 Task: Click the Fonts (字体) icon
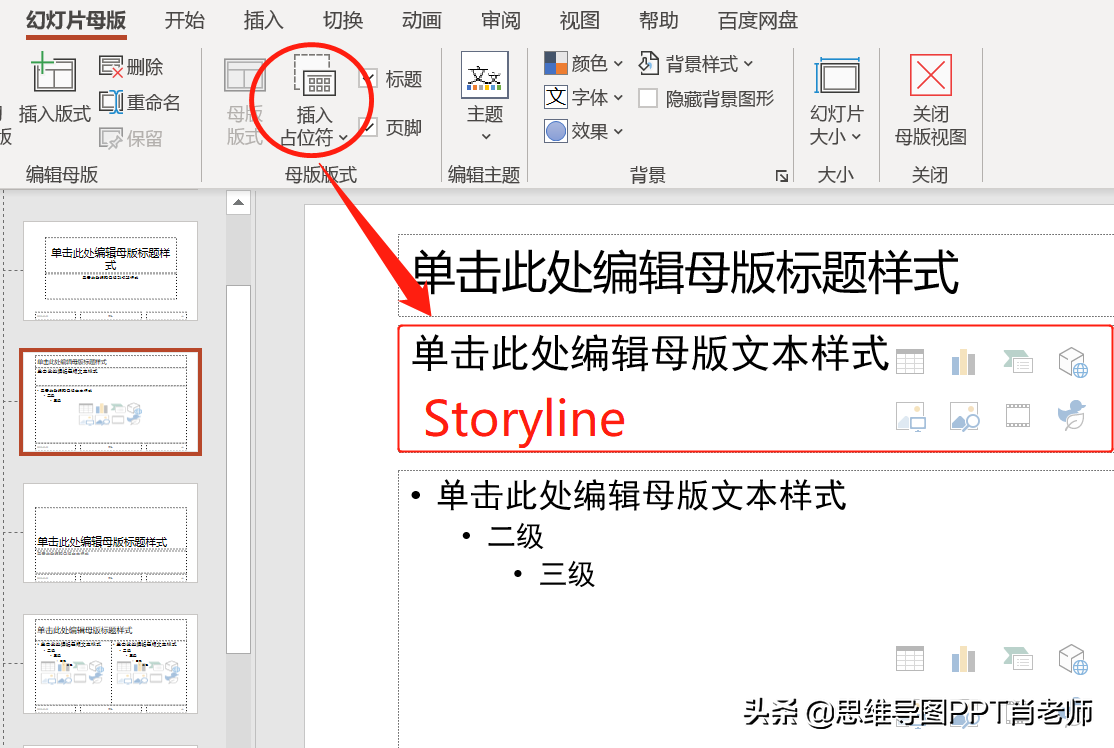tap(556, 97)
